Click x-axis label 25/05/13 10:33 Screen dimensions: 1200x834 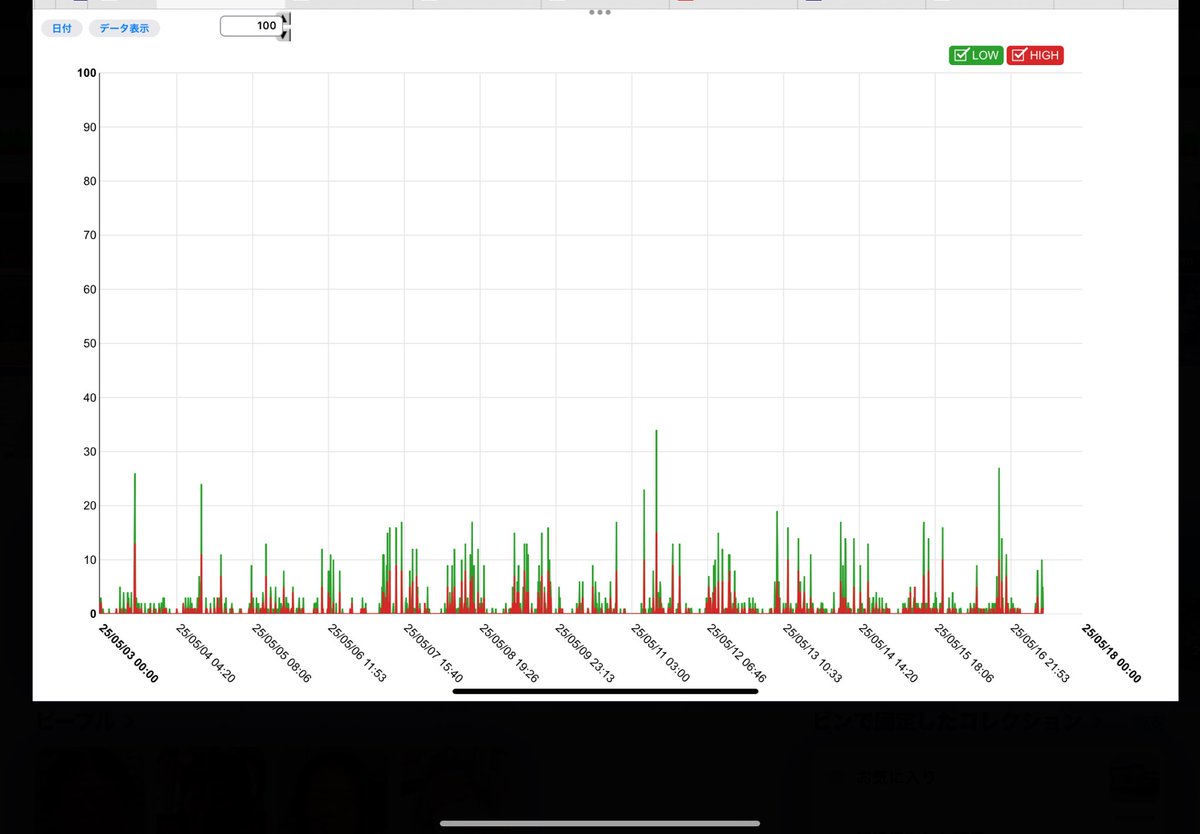click(812, 653)
